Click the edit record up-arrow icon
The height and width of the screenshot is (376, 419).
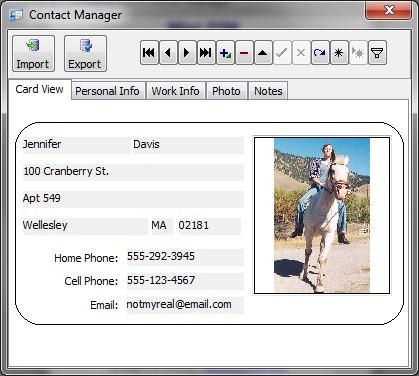[x=263, y=53]
